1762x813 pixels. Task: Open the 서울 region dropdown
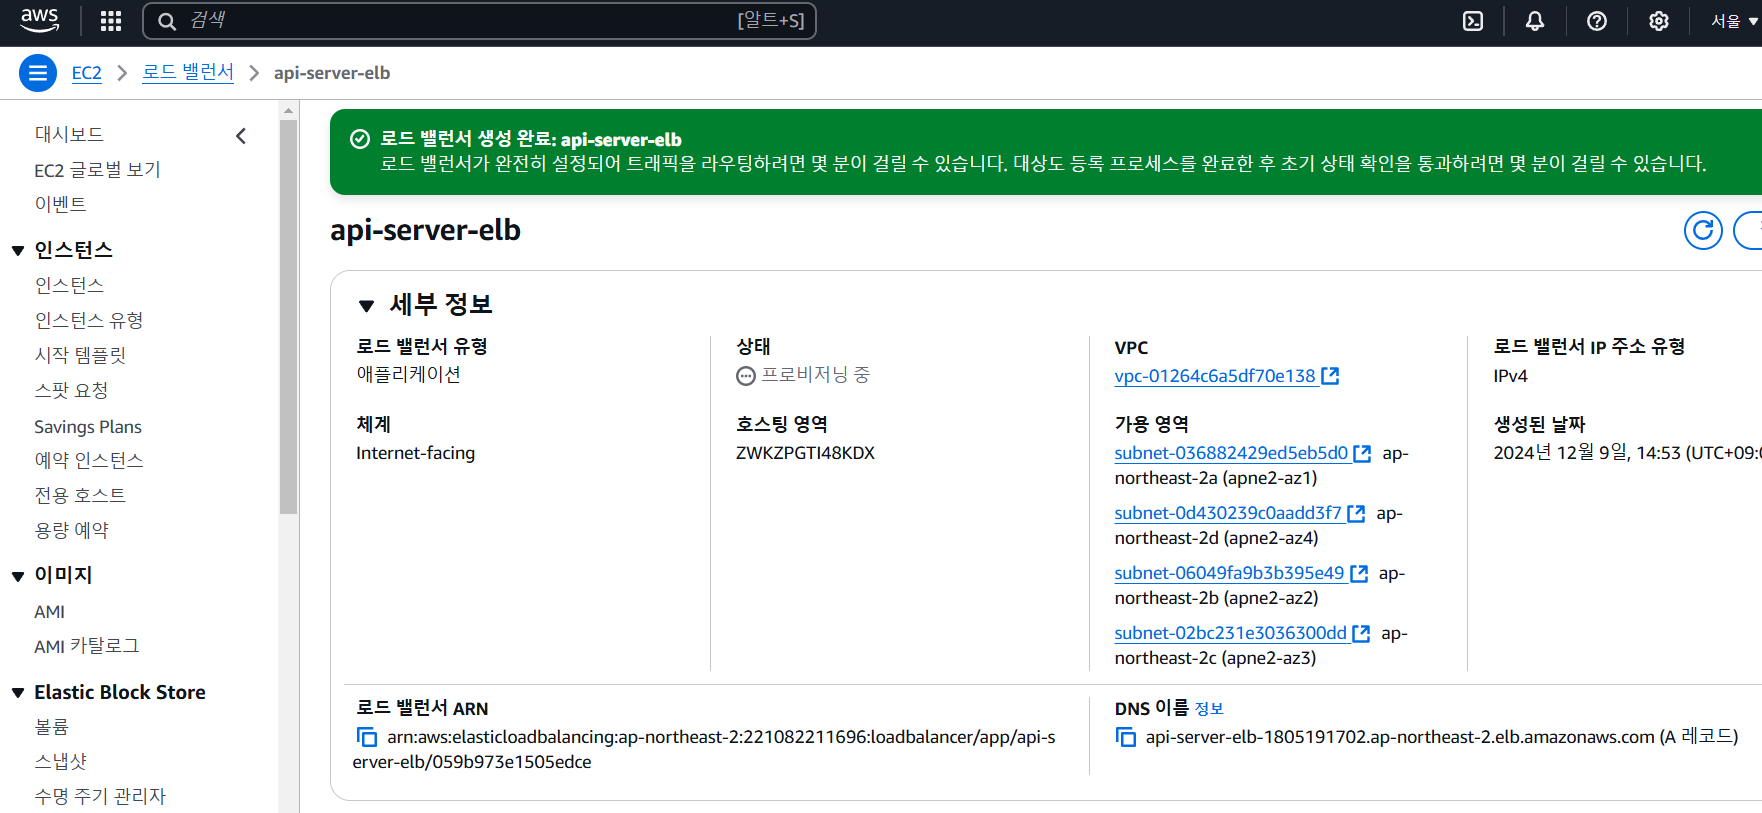coord(1734,21)
